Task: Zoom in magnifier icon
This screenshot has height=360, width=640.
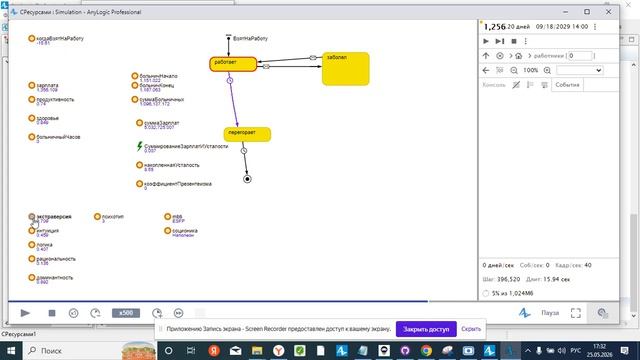Action: coord(547,70)
